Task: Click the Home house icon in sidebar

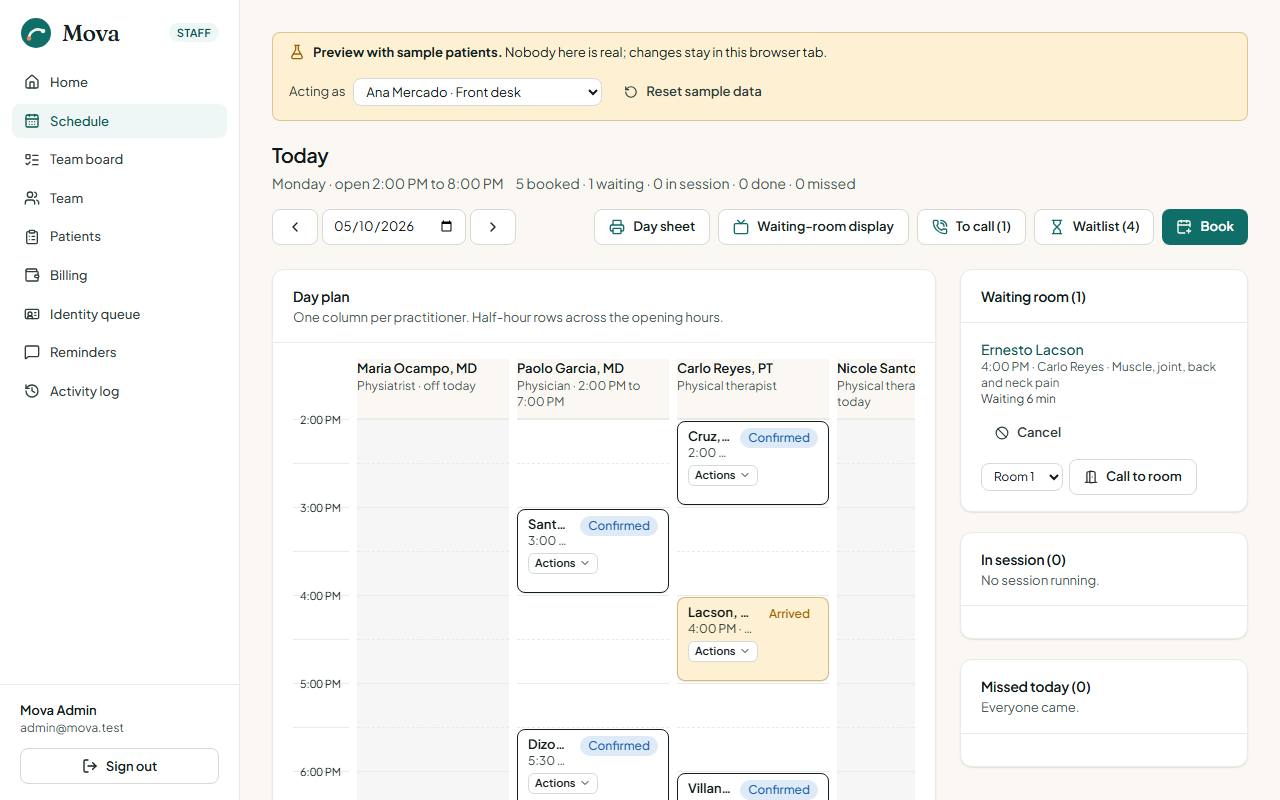Action: pyautogui.click(x=32, y=82)
